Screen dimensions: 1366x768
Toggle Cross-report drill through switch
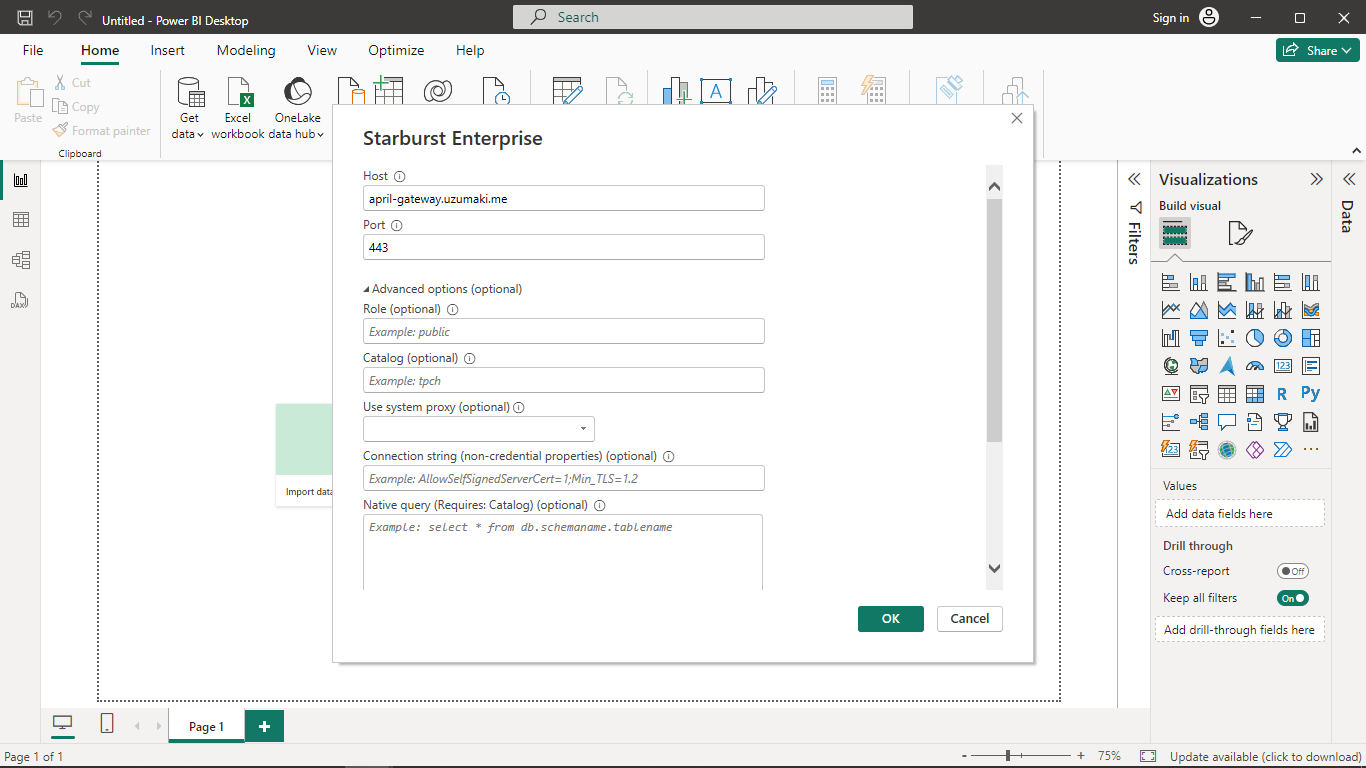coord(1292,571)
